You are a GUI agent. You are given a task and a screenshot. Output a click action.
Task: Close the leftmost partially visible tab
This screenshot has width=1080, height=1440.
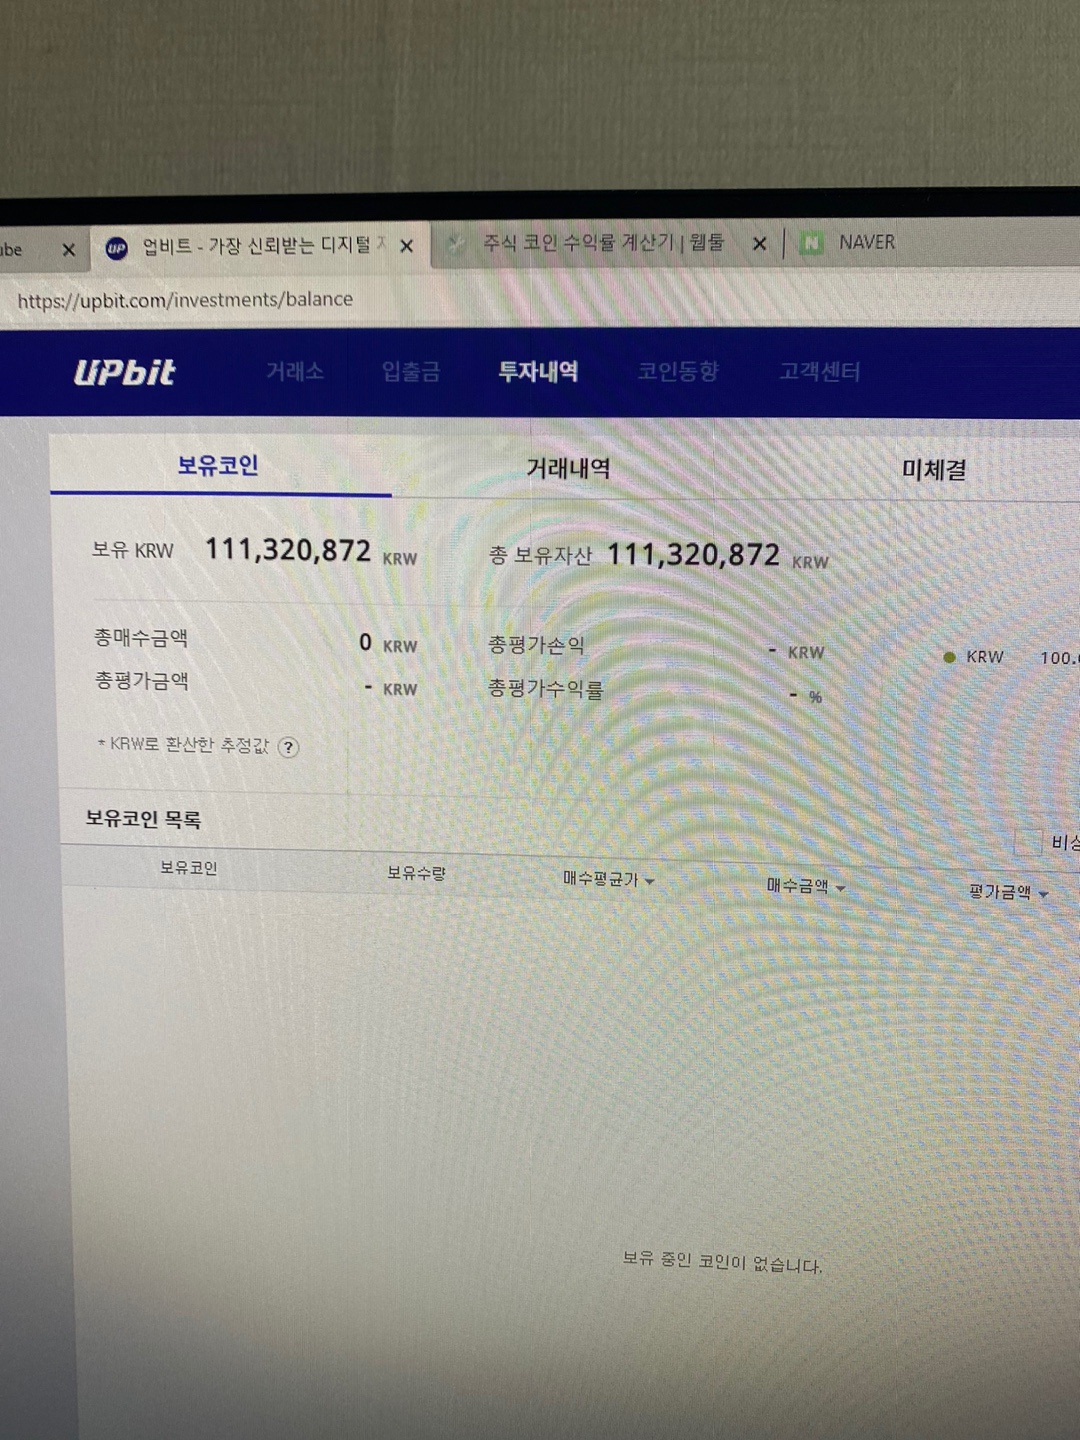tap(69, 250)
